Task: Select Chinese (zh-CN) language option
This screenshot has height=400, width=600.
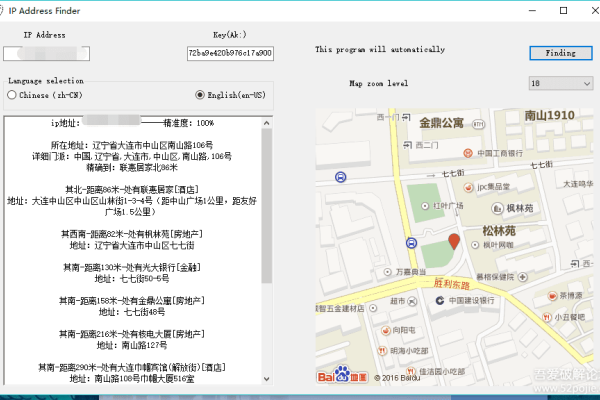Action: pyautogui.click(x=45, y=95)
